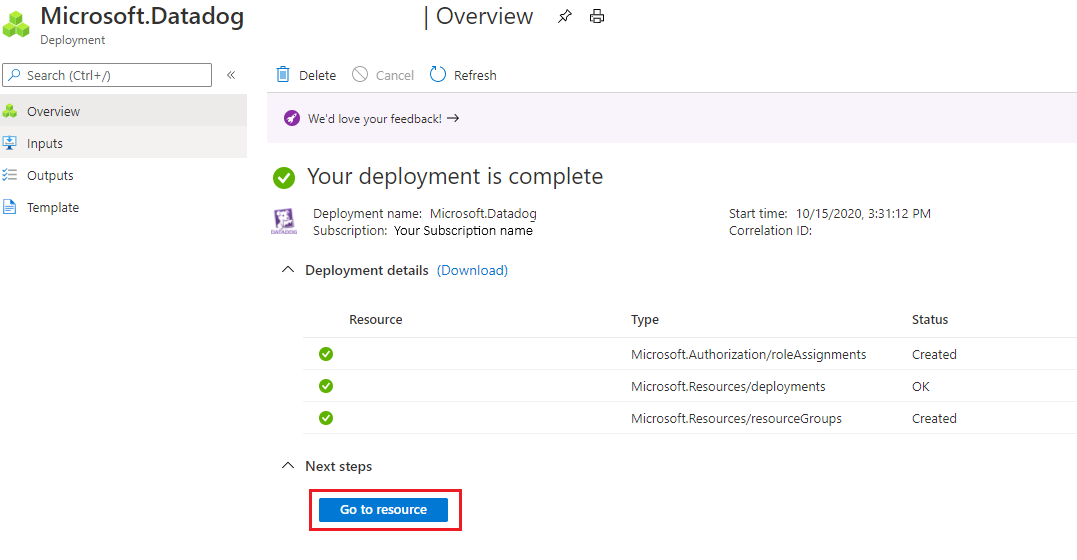Viewport: 1077px width, 560px height.
Task: Download the deployment details
Action: pyautogui.click(x=473, y=270)
